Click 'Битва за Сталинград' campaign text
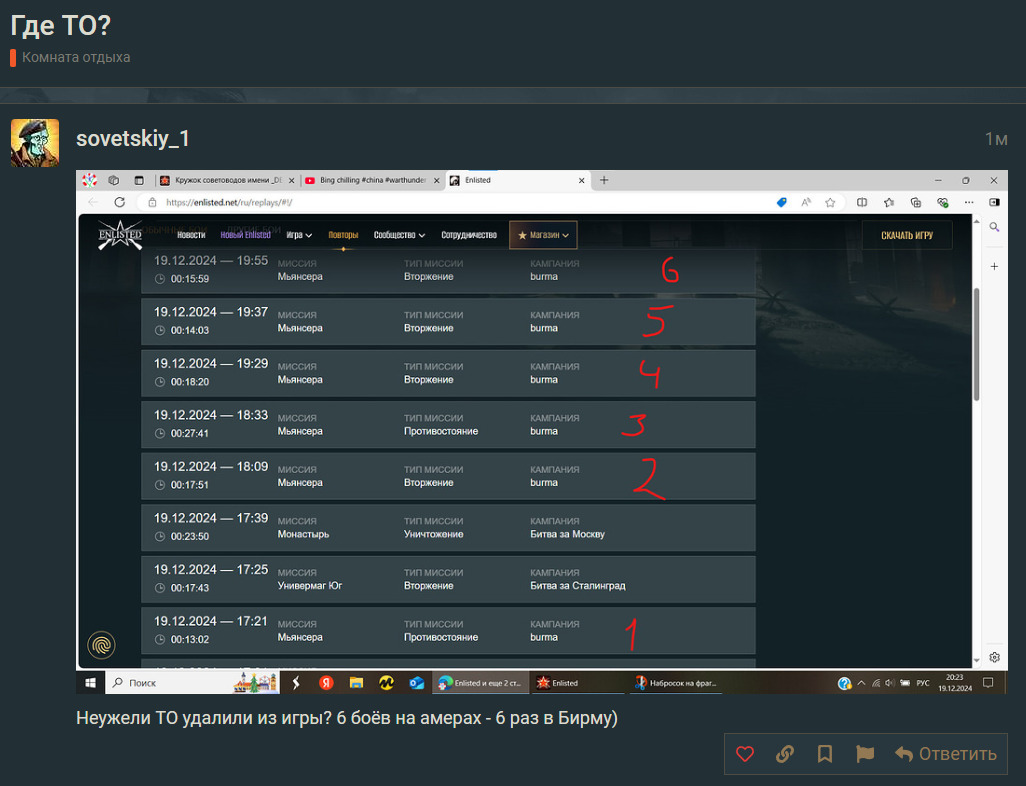 578,586
